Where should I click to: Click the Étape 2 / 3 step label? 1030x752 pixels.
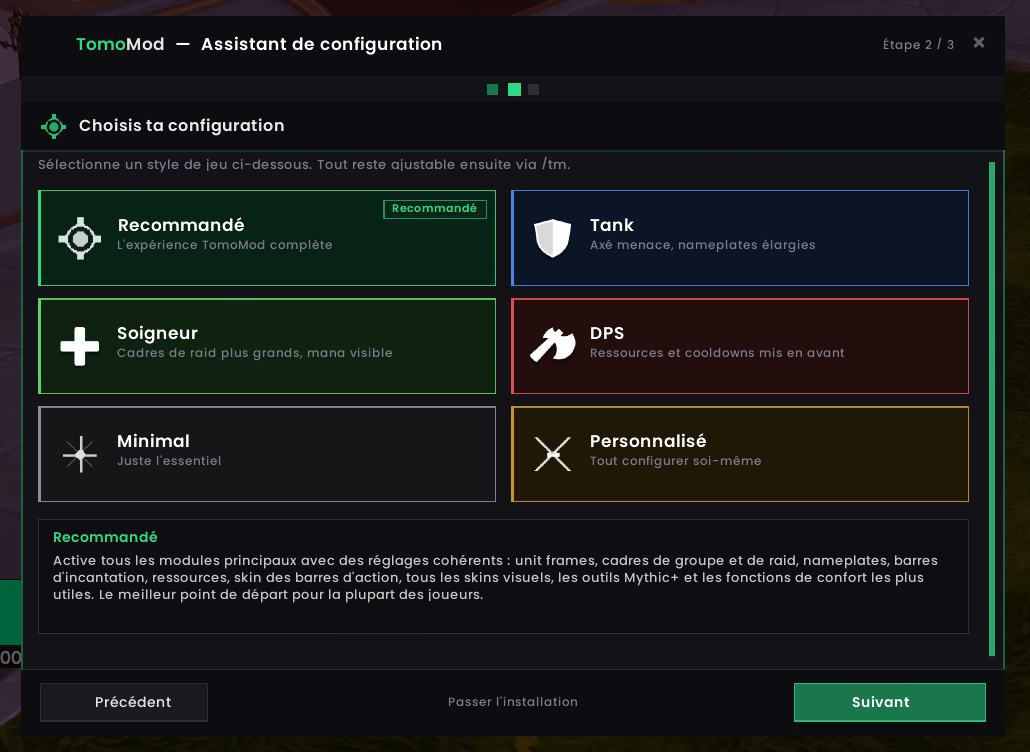(918, 45)
